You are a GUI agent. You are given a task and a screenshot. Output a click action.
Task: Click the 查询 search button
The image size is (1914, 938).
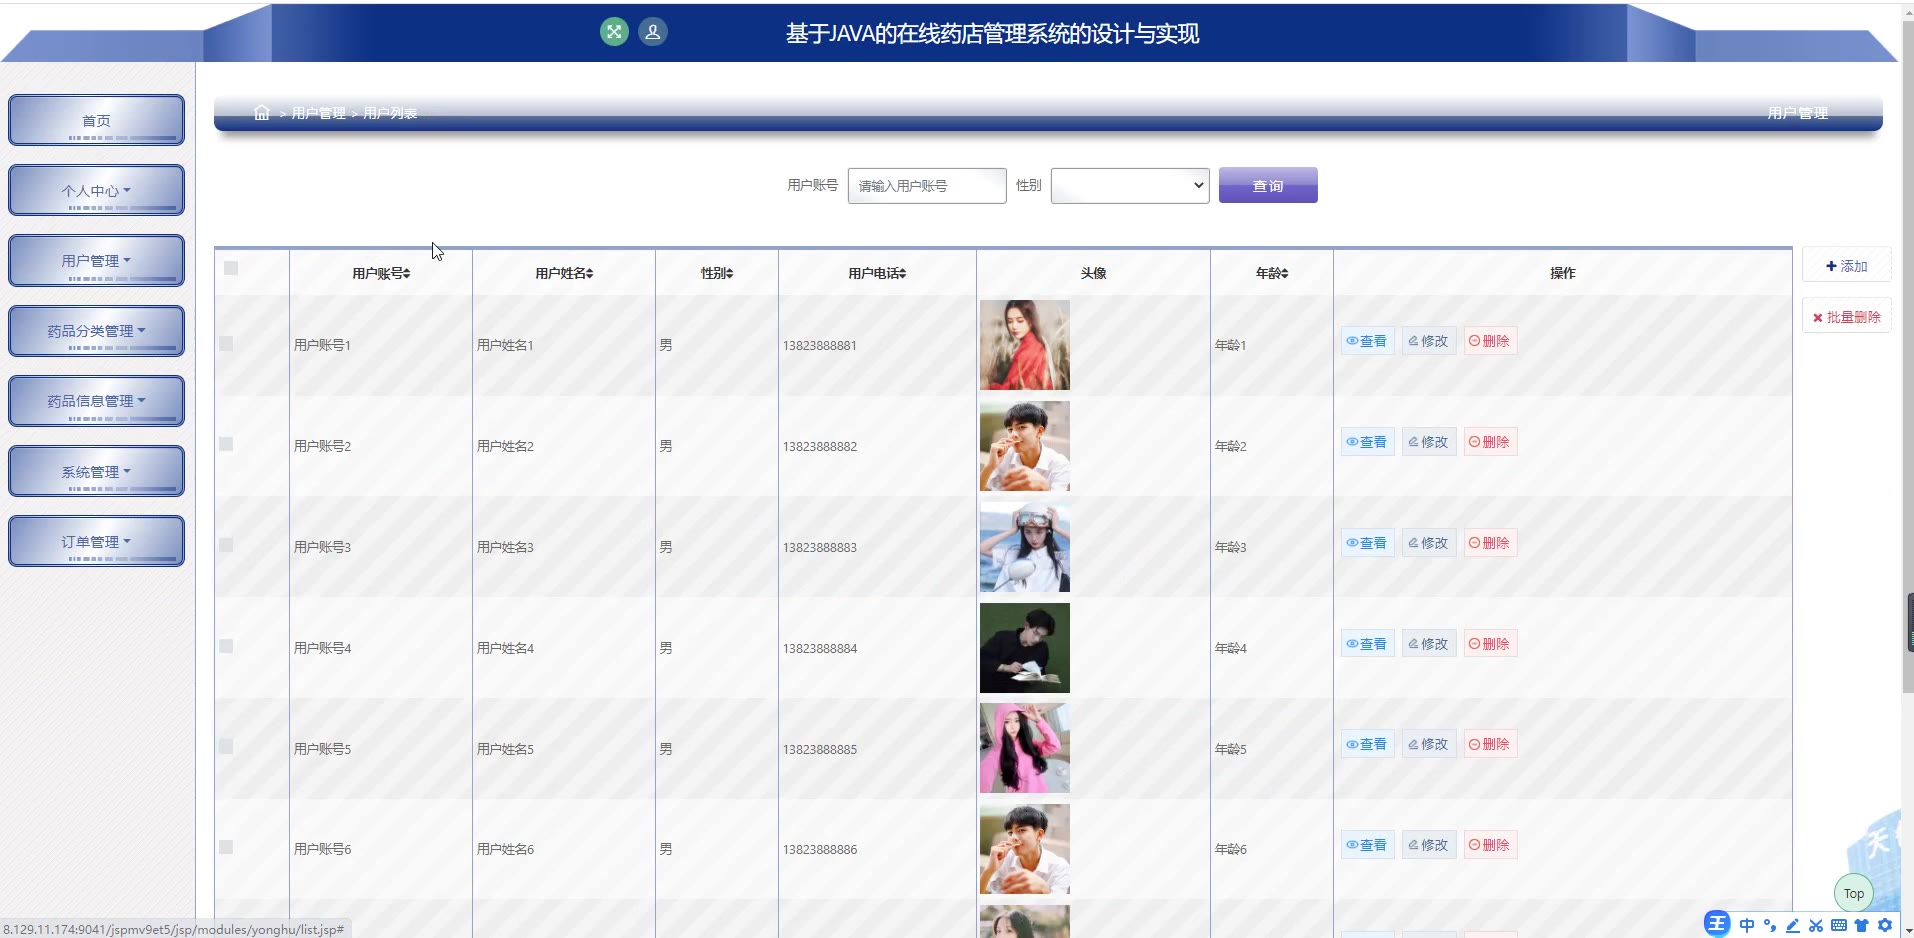coord(1268,185)
